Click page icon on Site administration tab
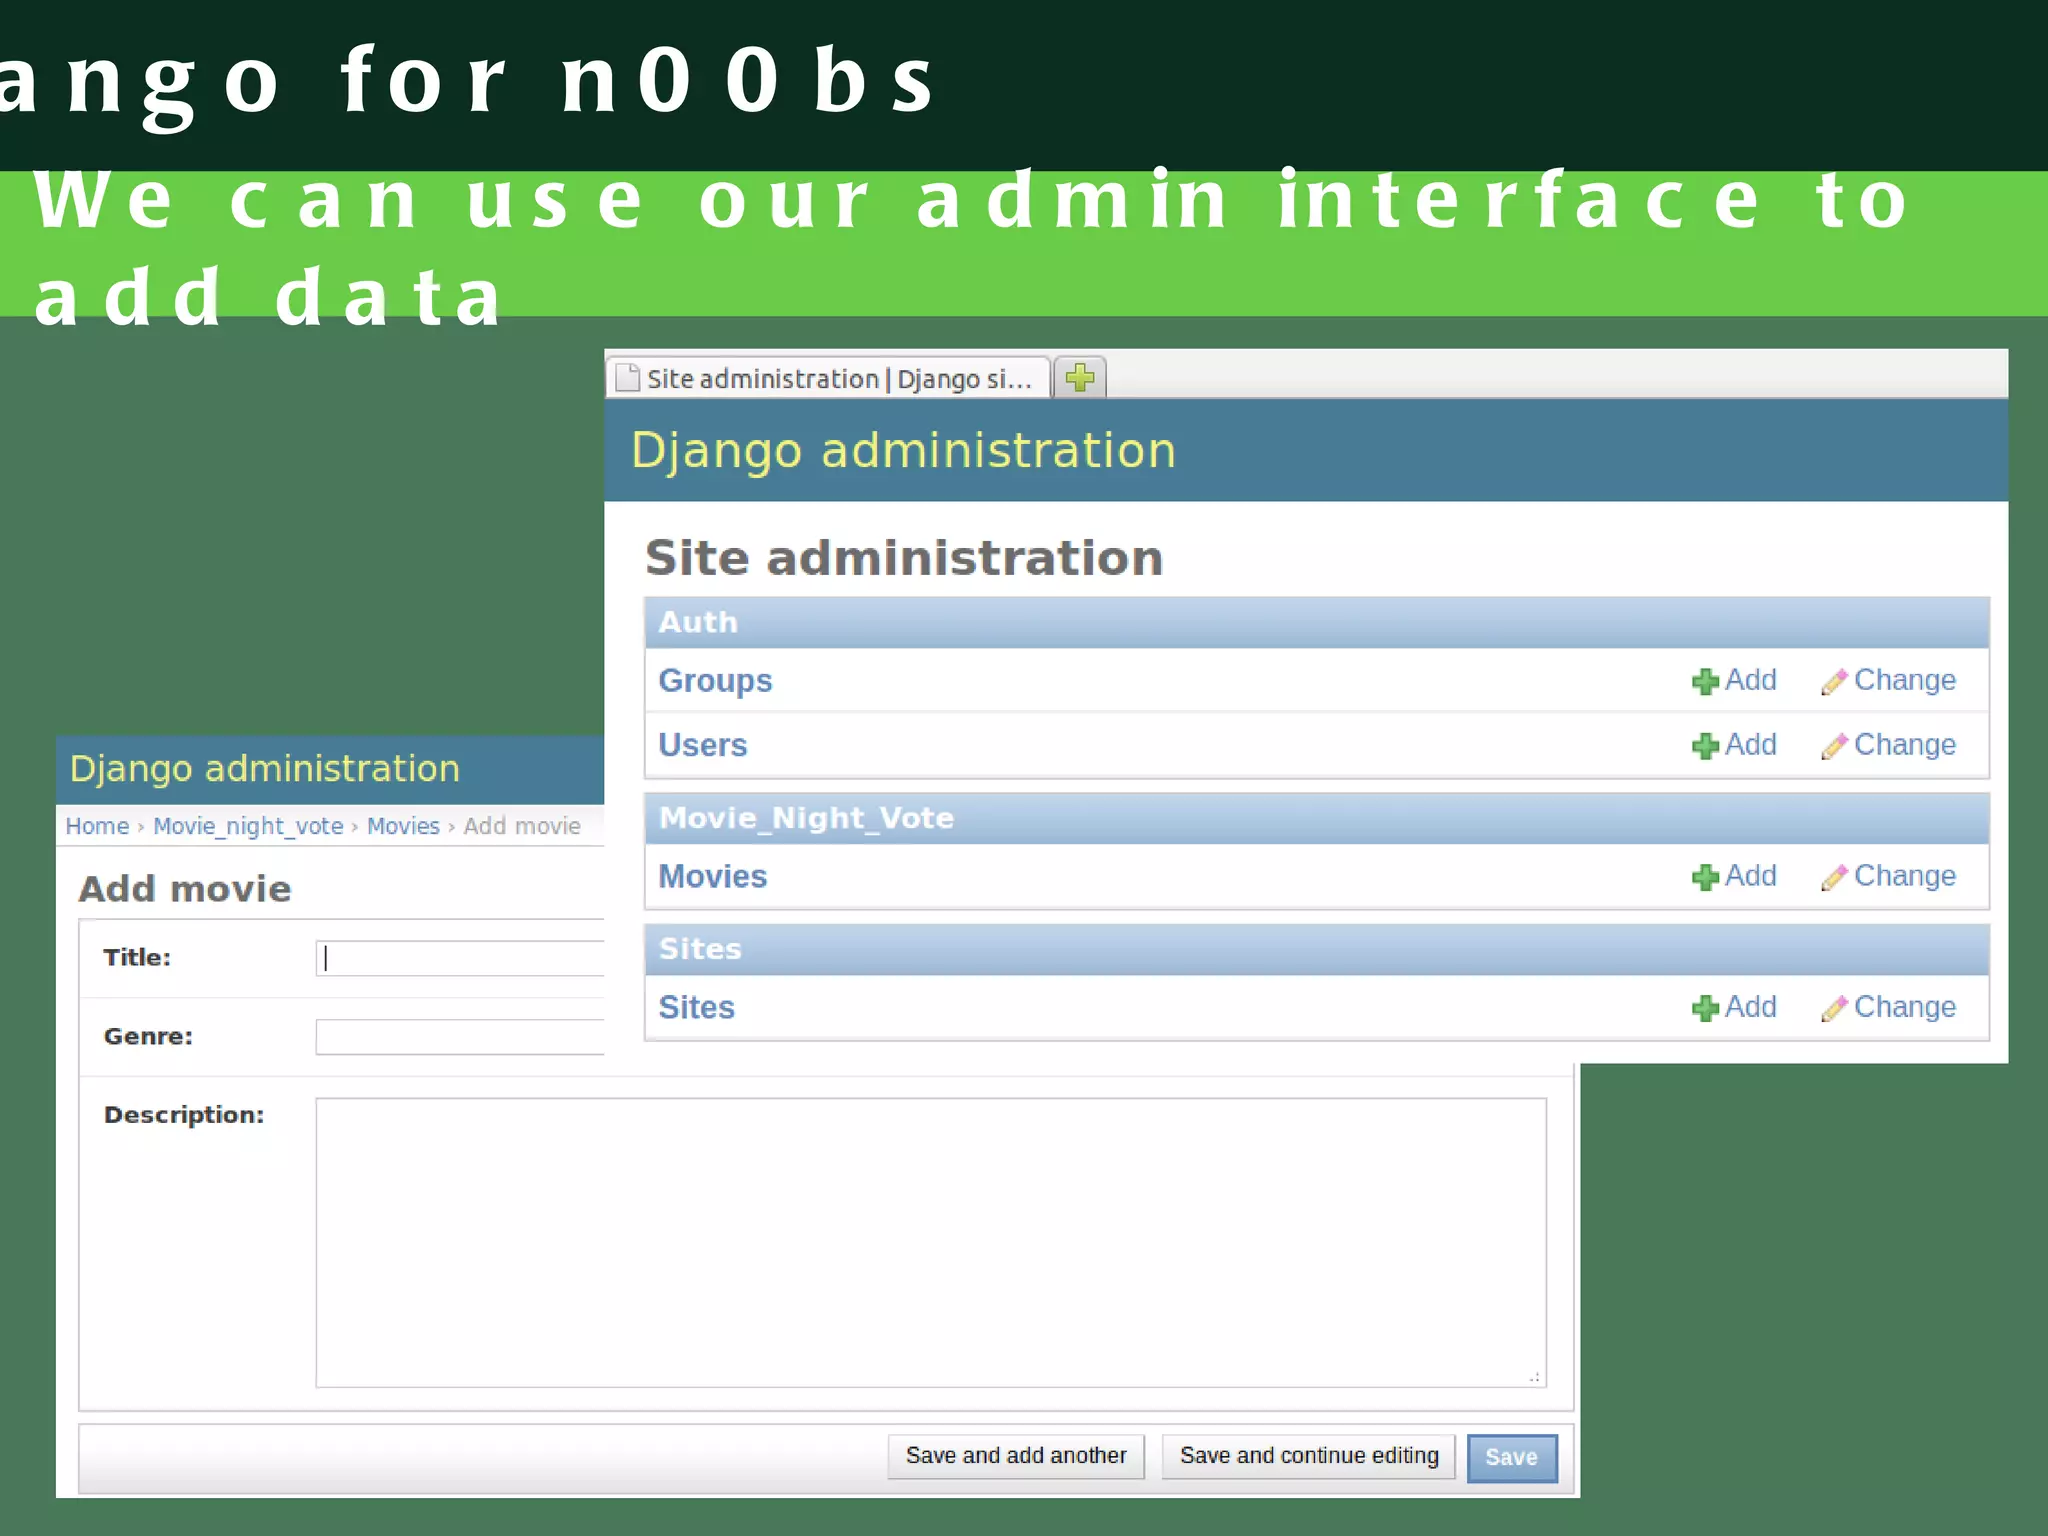 point(627,378)
